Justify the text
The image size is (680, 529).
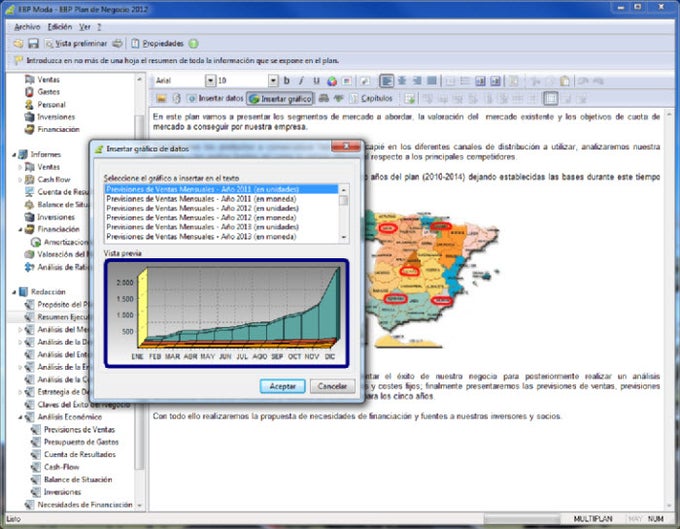(432, 81)
